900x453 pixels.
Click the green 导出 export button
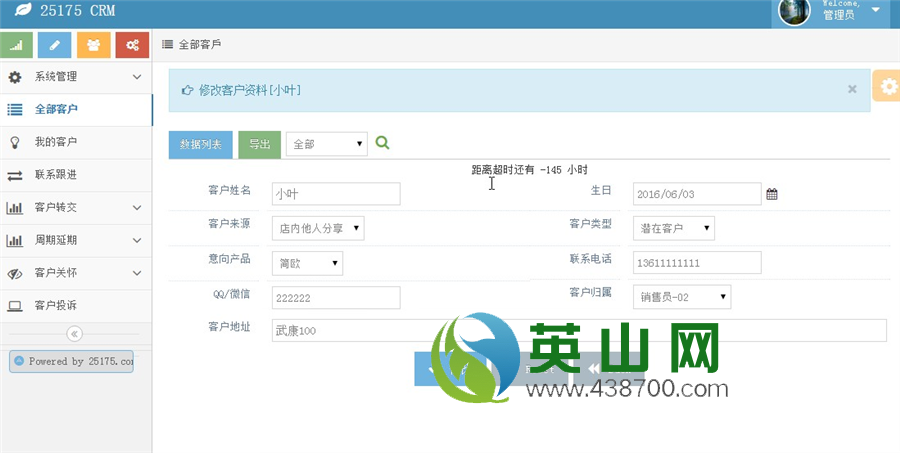pyautogui.click(x=259, y=144)
